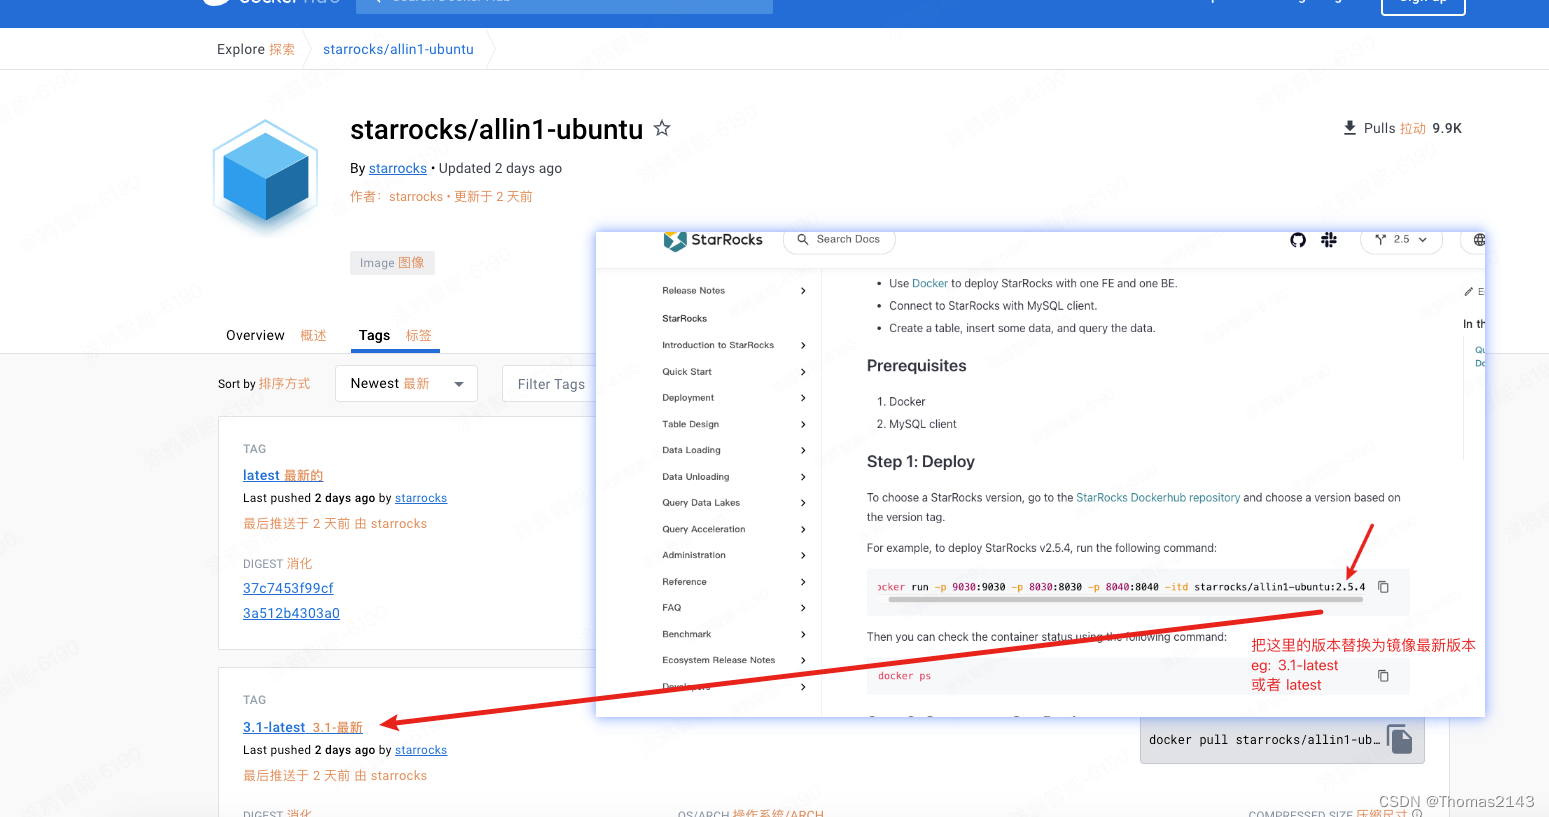Copy the docker run command in docs
The width and height of the screenshot is (1549, 817).
[1384, 587]
